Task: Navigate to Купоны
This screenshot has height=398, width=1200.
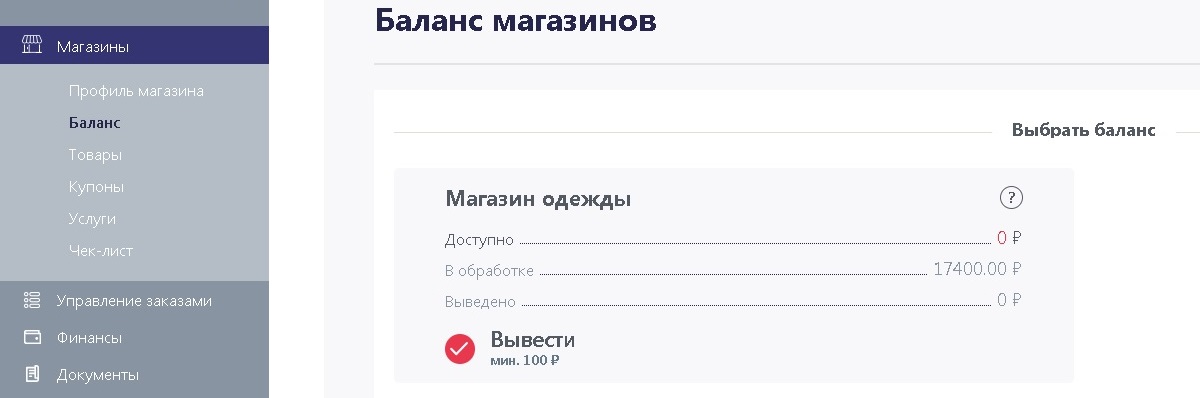Action: pyautogui.click(x=96, y=187)
